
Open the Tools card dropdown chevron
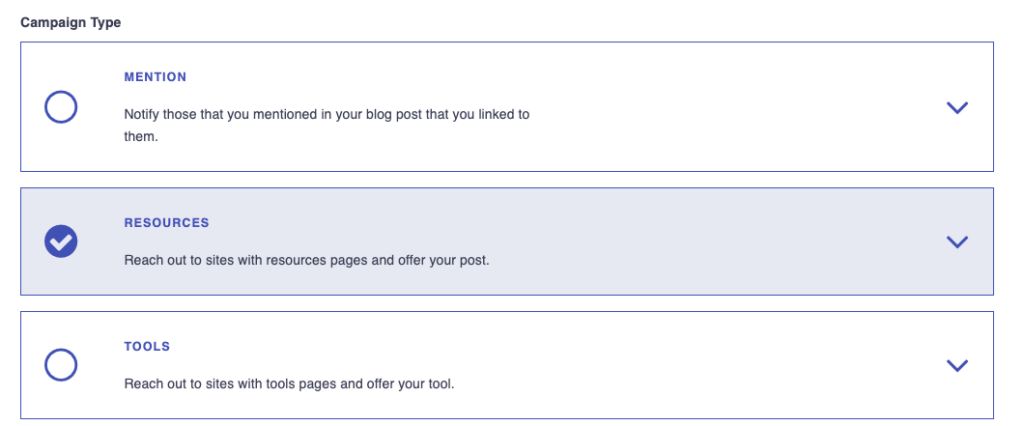pyautogui.click(x=957, y=365)
